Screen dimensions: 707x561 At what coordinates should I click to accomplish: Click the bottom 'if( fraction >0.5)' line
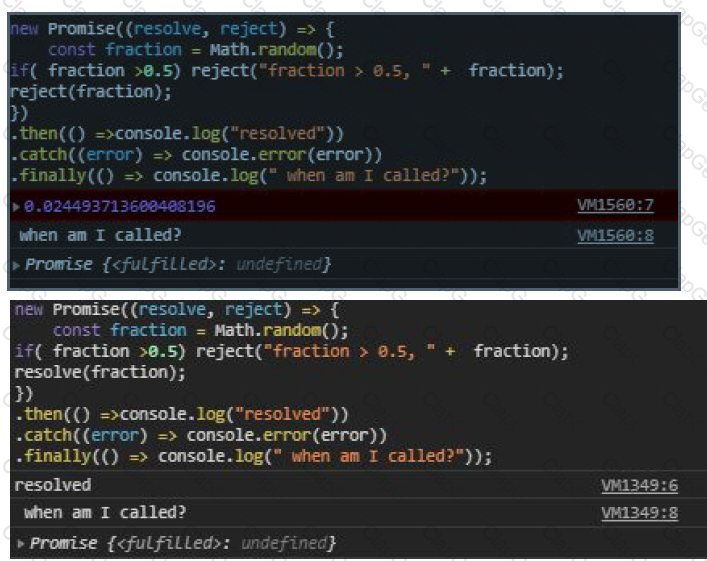pos(292,351)
